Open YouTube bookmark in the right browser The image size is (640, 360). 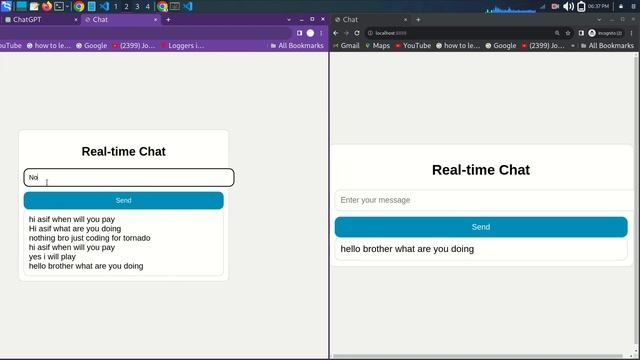[x=413, y=45]
